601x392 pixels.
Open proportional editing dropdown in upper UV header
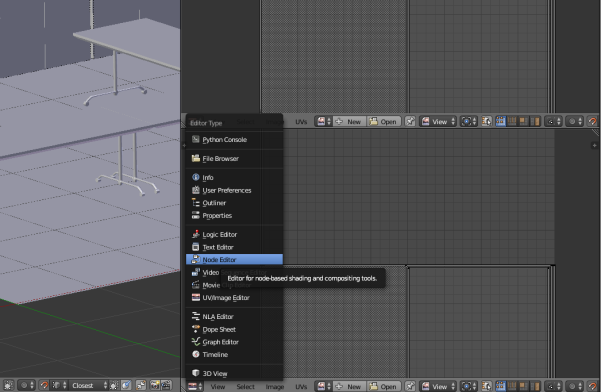point(574,121)
